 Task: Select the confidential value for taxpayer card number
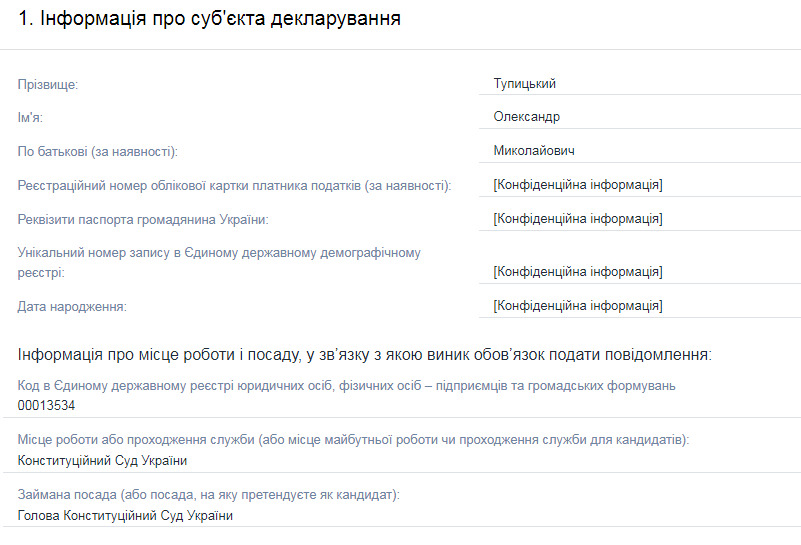coord(578,185)
